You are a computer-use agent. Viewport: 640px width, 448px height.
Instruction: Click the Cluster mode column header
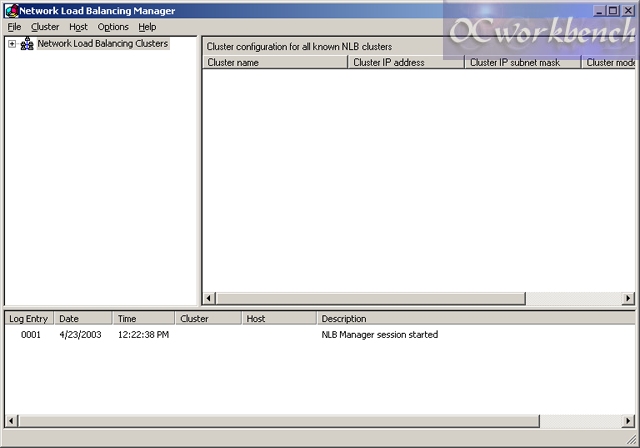(609, 62)
